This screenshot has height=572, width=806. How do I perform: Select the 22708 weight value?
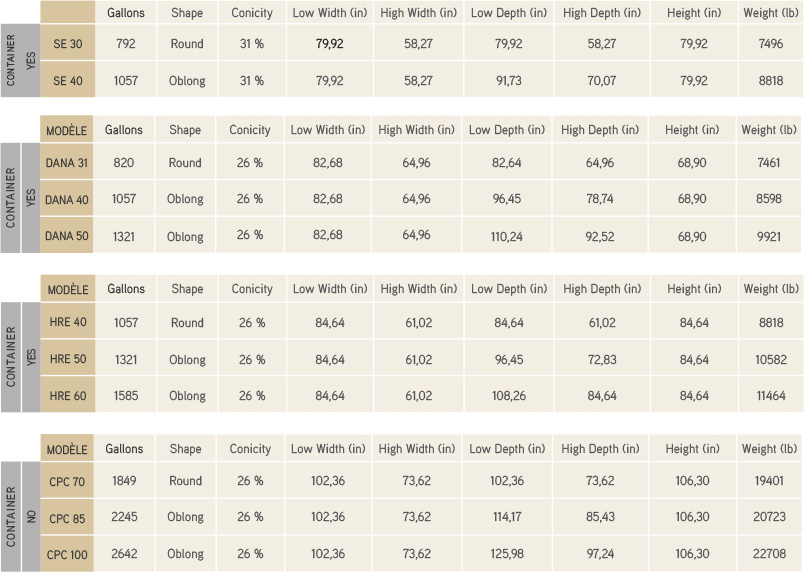click(x=770, y=554)
